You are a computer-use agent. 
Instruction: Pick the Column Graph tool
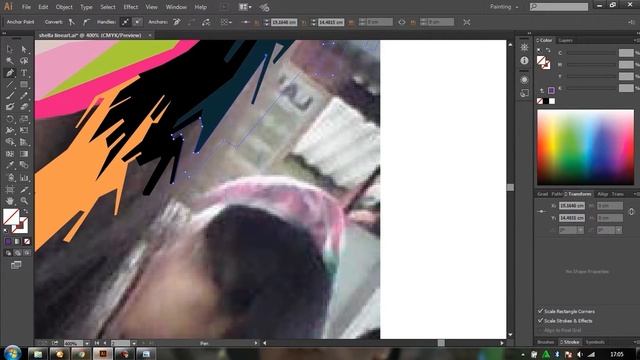pyautogui.click(x=24, y=178)
